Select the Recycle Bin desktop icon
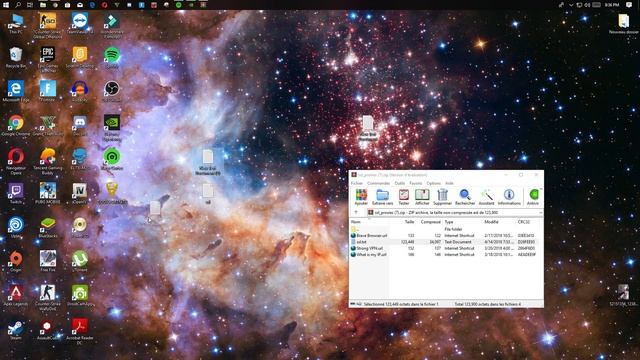 pos(16,58)
